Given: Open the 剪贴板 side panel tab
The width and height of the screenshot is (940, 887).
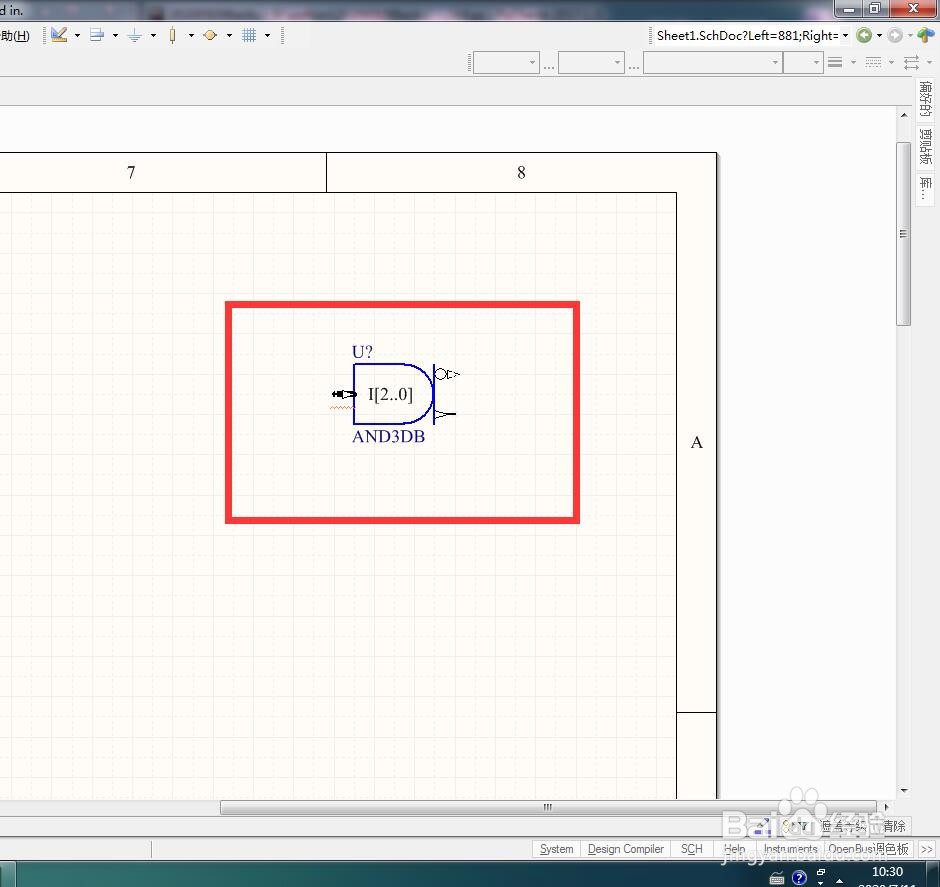Looking at the screenshot, I should coord(925,146).
